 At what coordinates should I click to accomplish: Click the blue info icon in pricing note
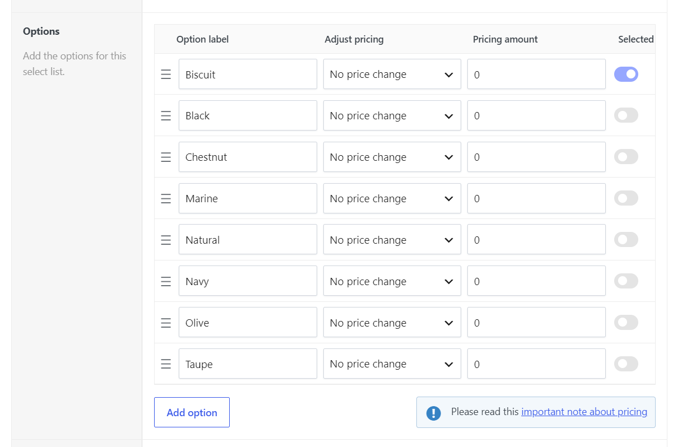(x=434, y=413)
